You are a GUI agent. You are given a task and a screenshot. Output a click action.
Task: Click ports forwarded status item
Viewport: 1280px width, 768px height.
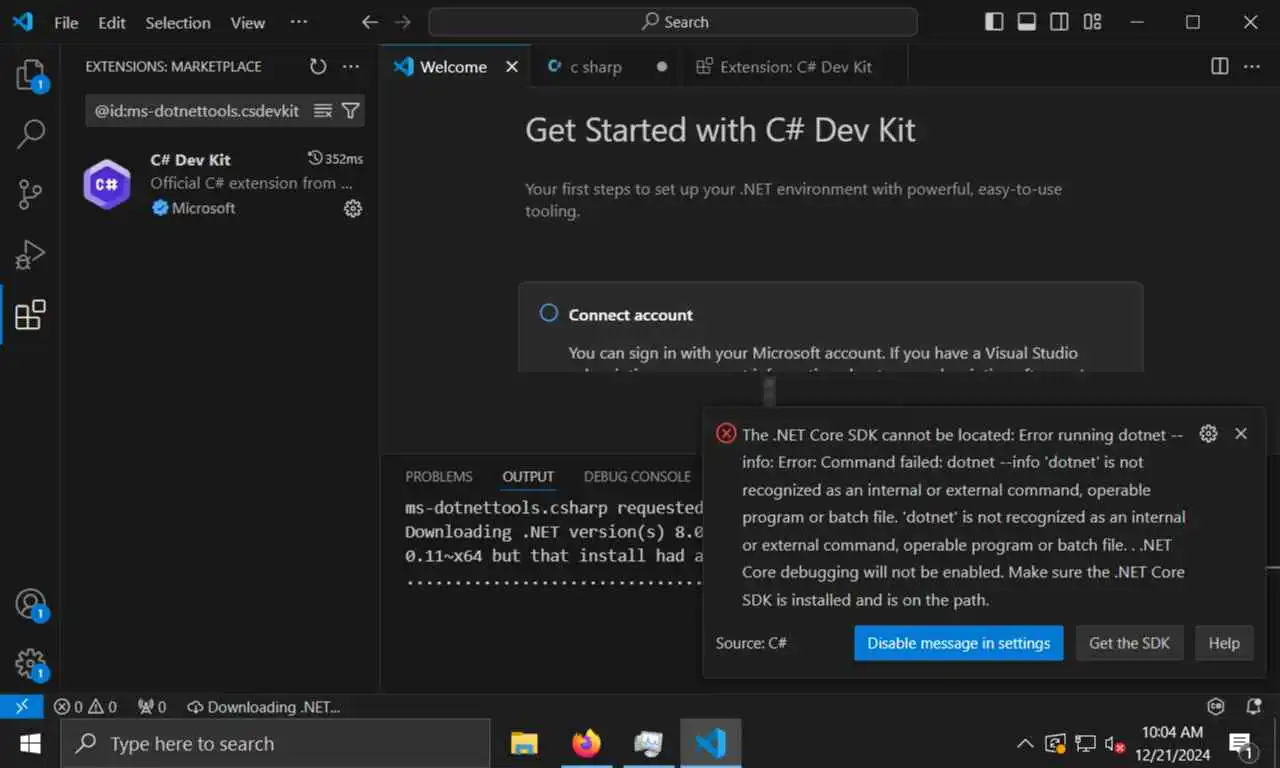pos(151,707)
